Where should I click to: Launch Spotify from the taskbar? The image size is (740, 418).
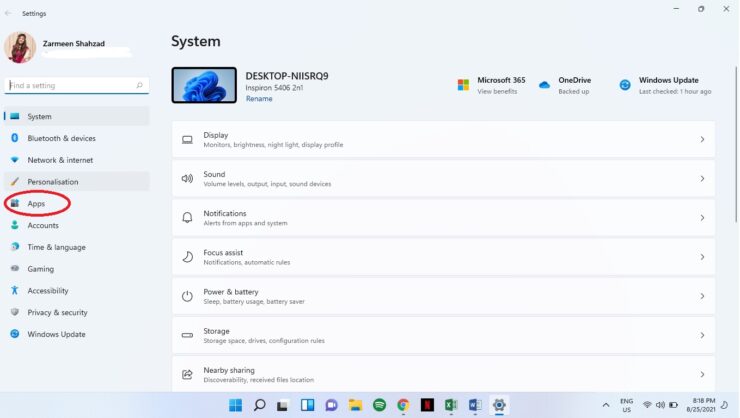[x=379, y=405]
